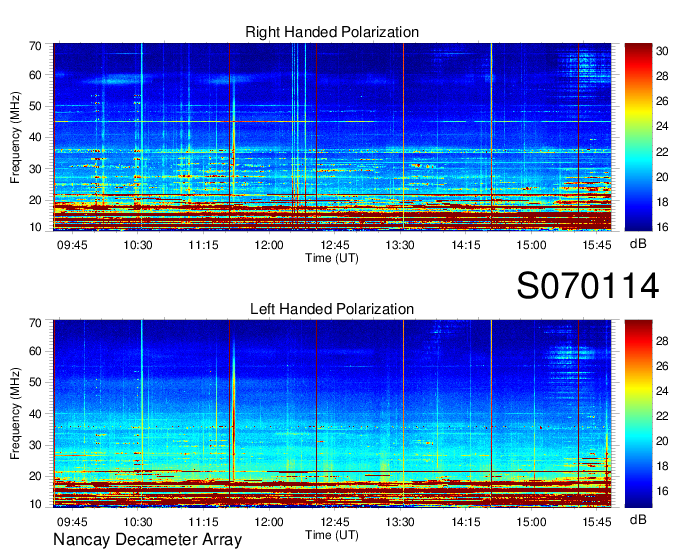Select the "11:15" tick under Left Handed plot
The width and height of the screenshot is (680, 552).
[x=203, y=522]
